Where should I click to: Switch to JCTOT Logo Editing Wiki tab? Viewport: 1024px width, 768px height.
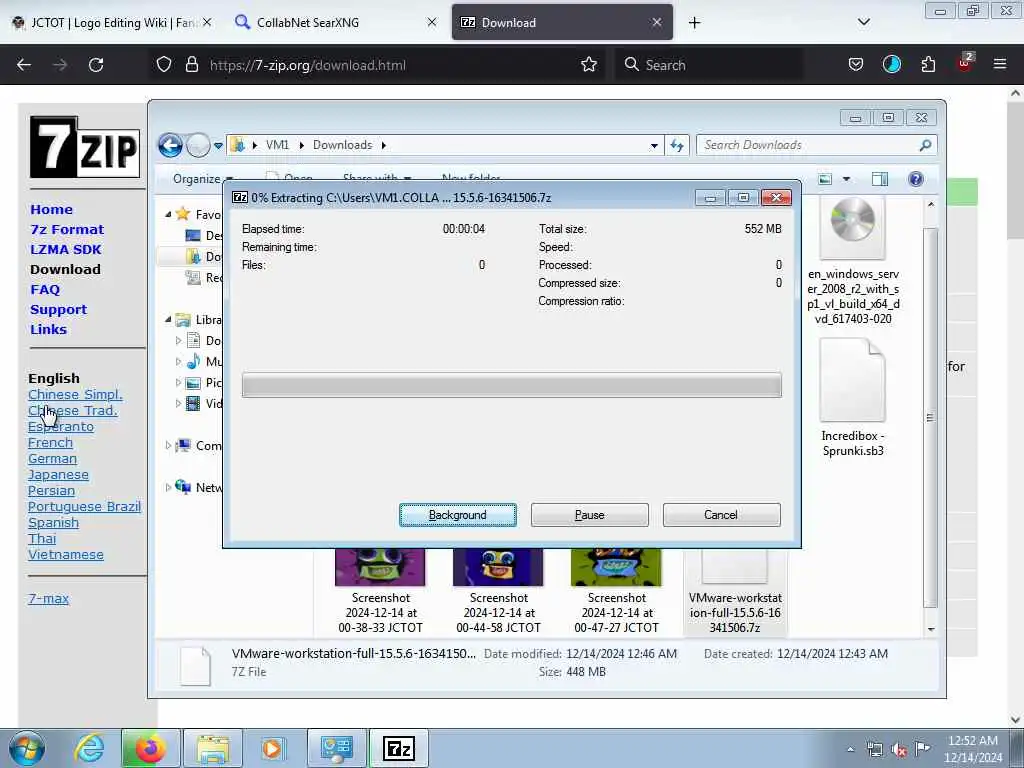(x=112, y=23)
